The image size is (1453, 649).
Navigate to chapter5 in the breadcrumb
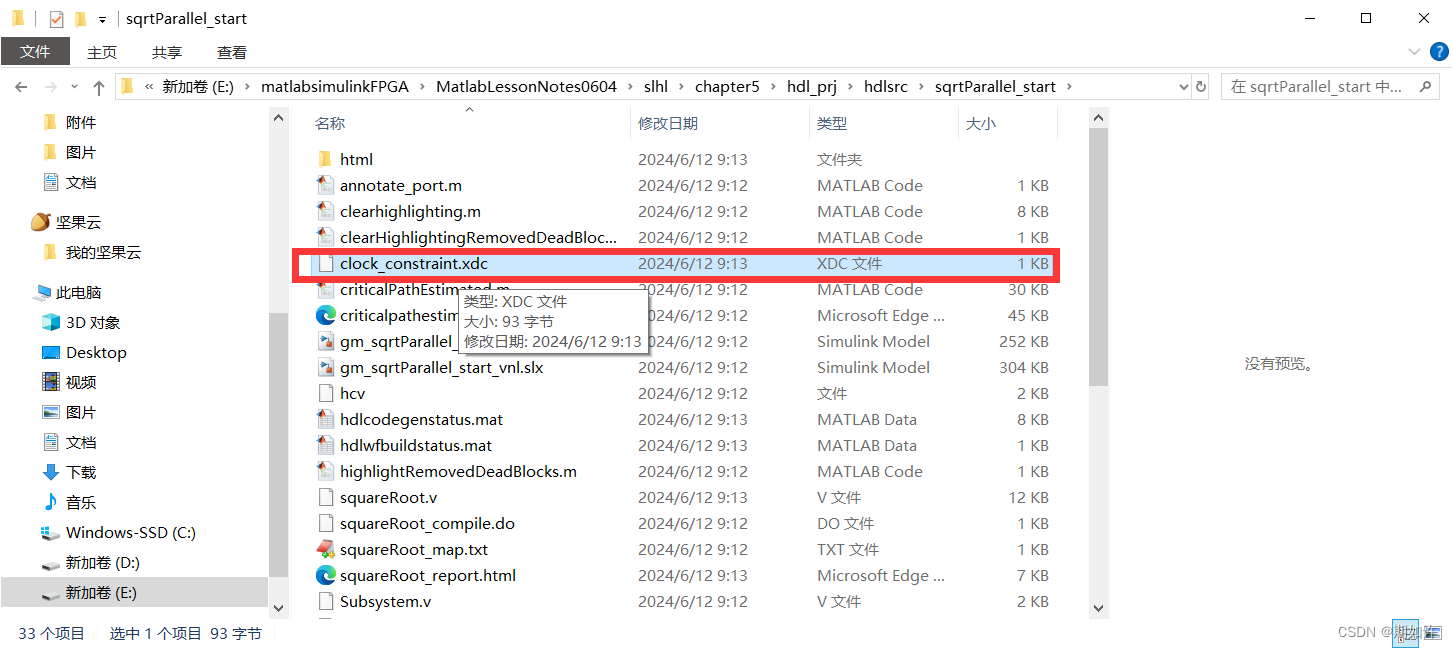728,86
